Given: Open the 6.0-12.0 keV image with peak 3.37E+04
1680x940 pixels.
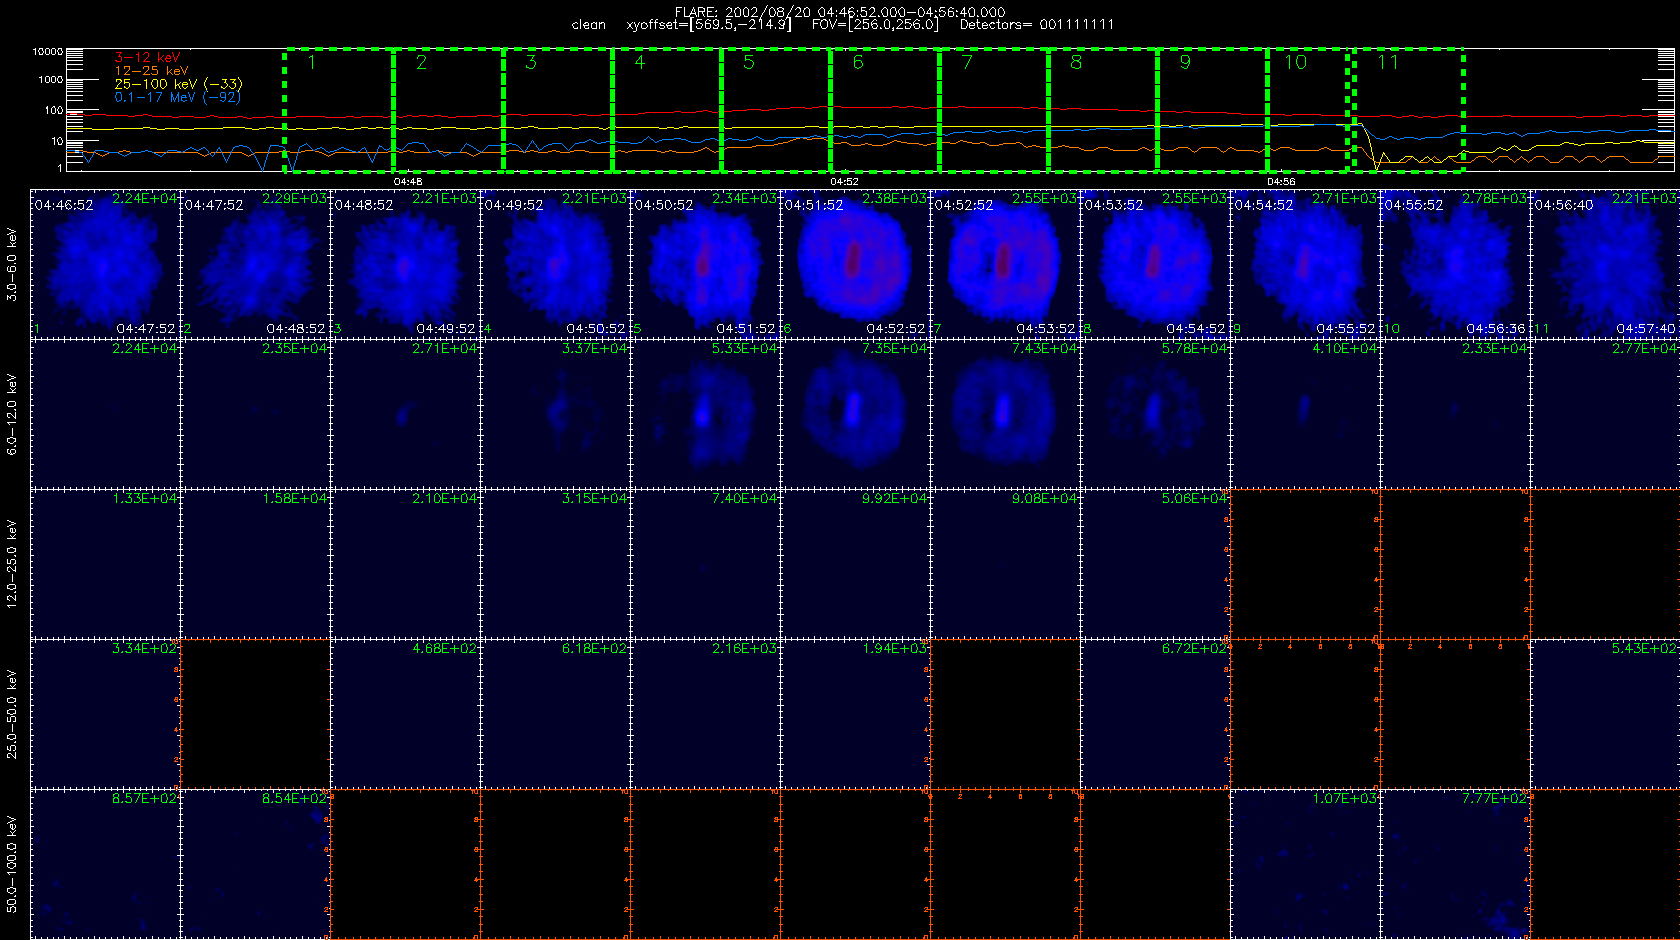Looking at the screenshot, I should [x=555, y=414].
